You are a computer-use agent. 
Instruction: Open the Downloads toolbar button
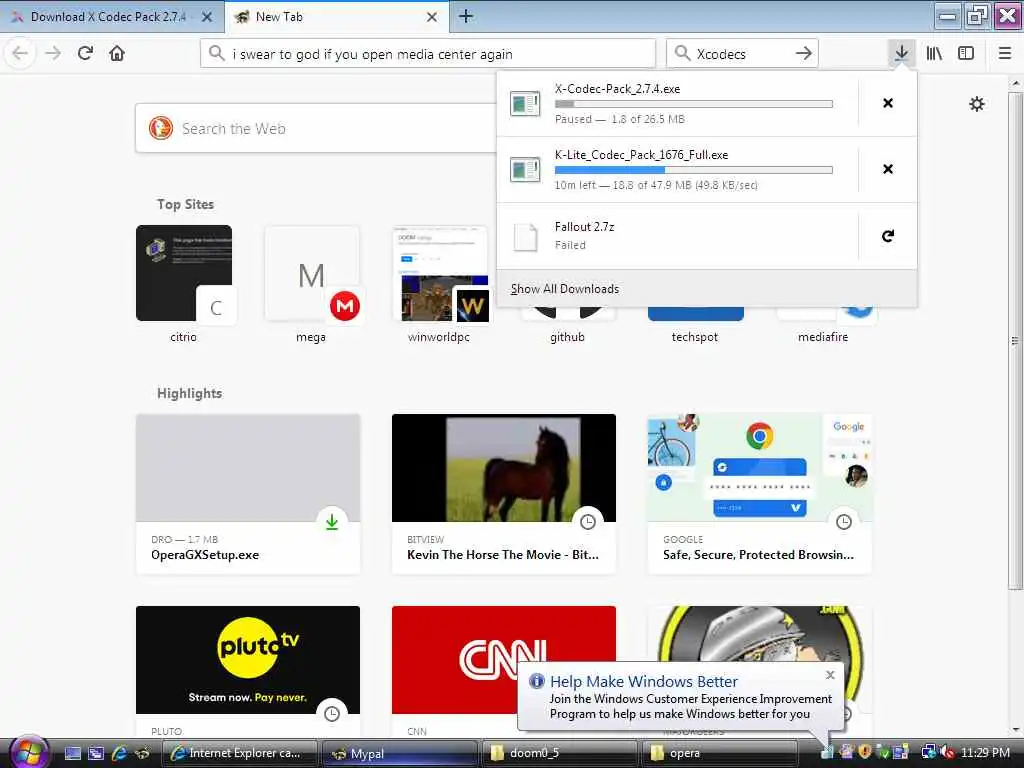click(x=901, y=54)
